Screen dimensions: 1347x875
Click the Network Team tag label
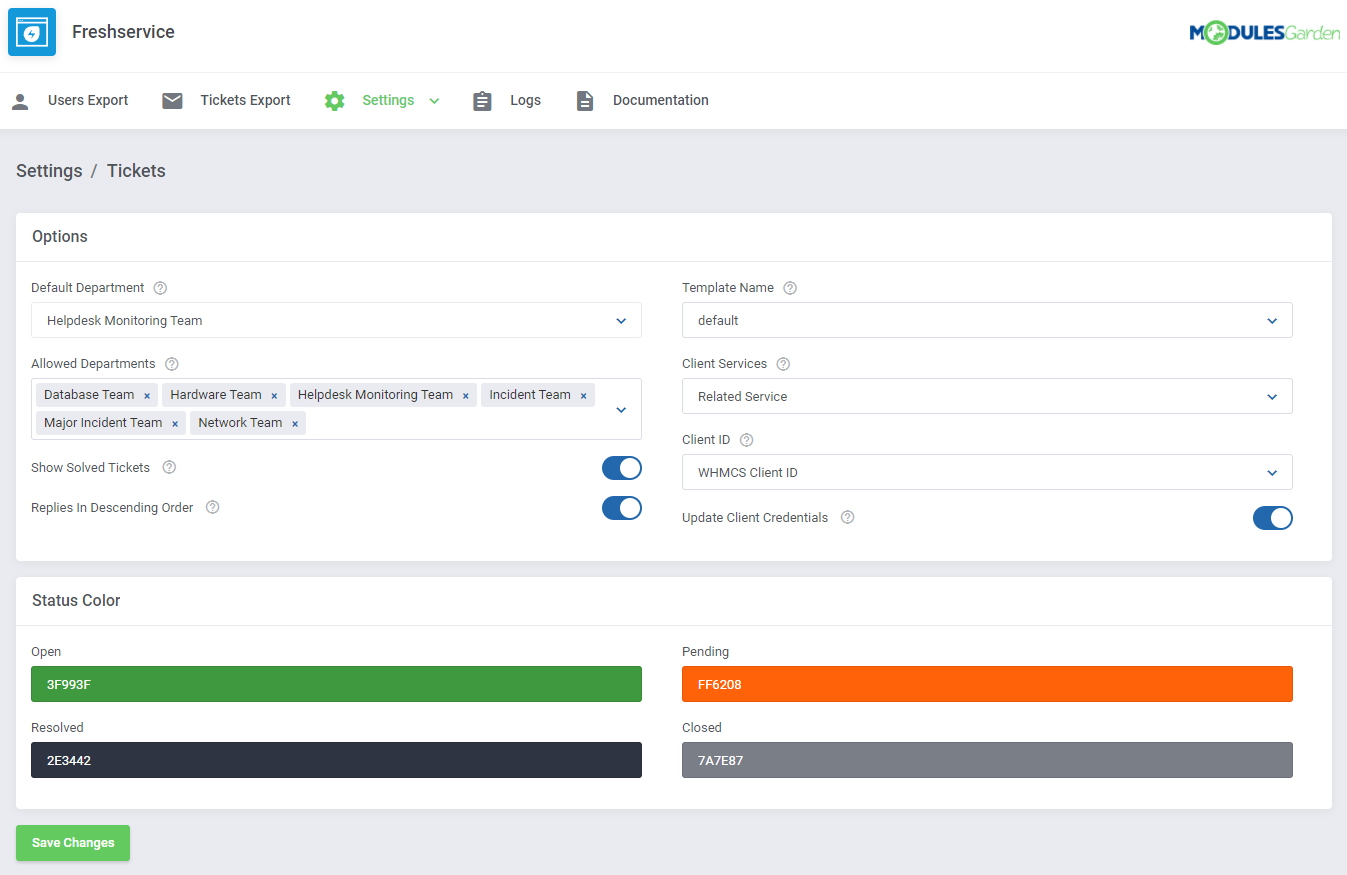[x=240, y=423]
